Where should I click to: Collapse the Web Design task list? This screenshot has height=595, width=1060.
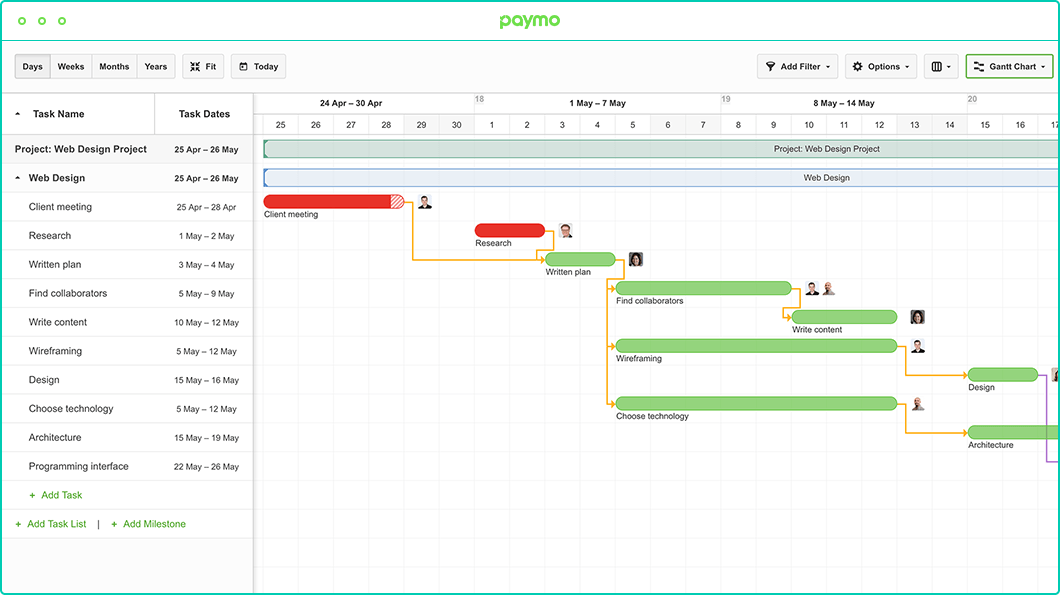coord(18,178)
